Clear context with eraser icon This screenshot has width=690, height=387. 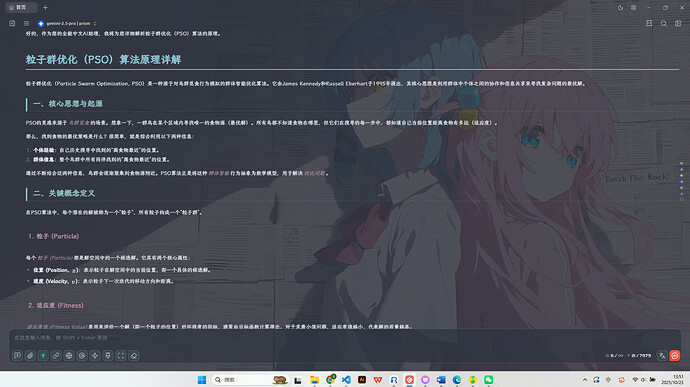click(134, 355)
